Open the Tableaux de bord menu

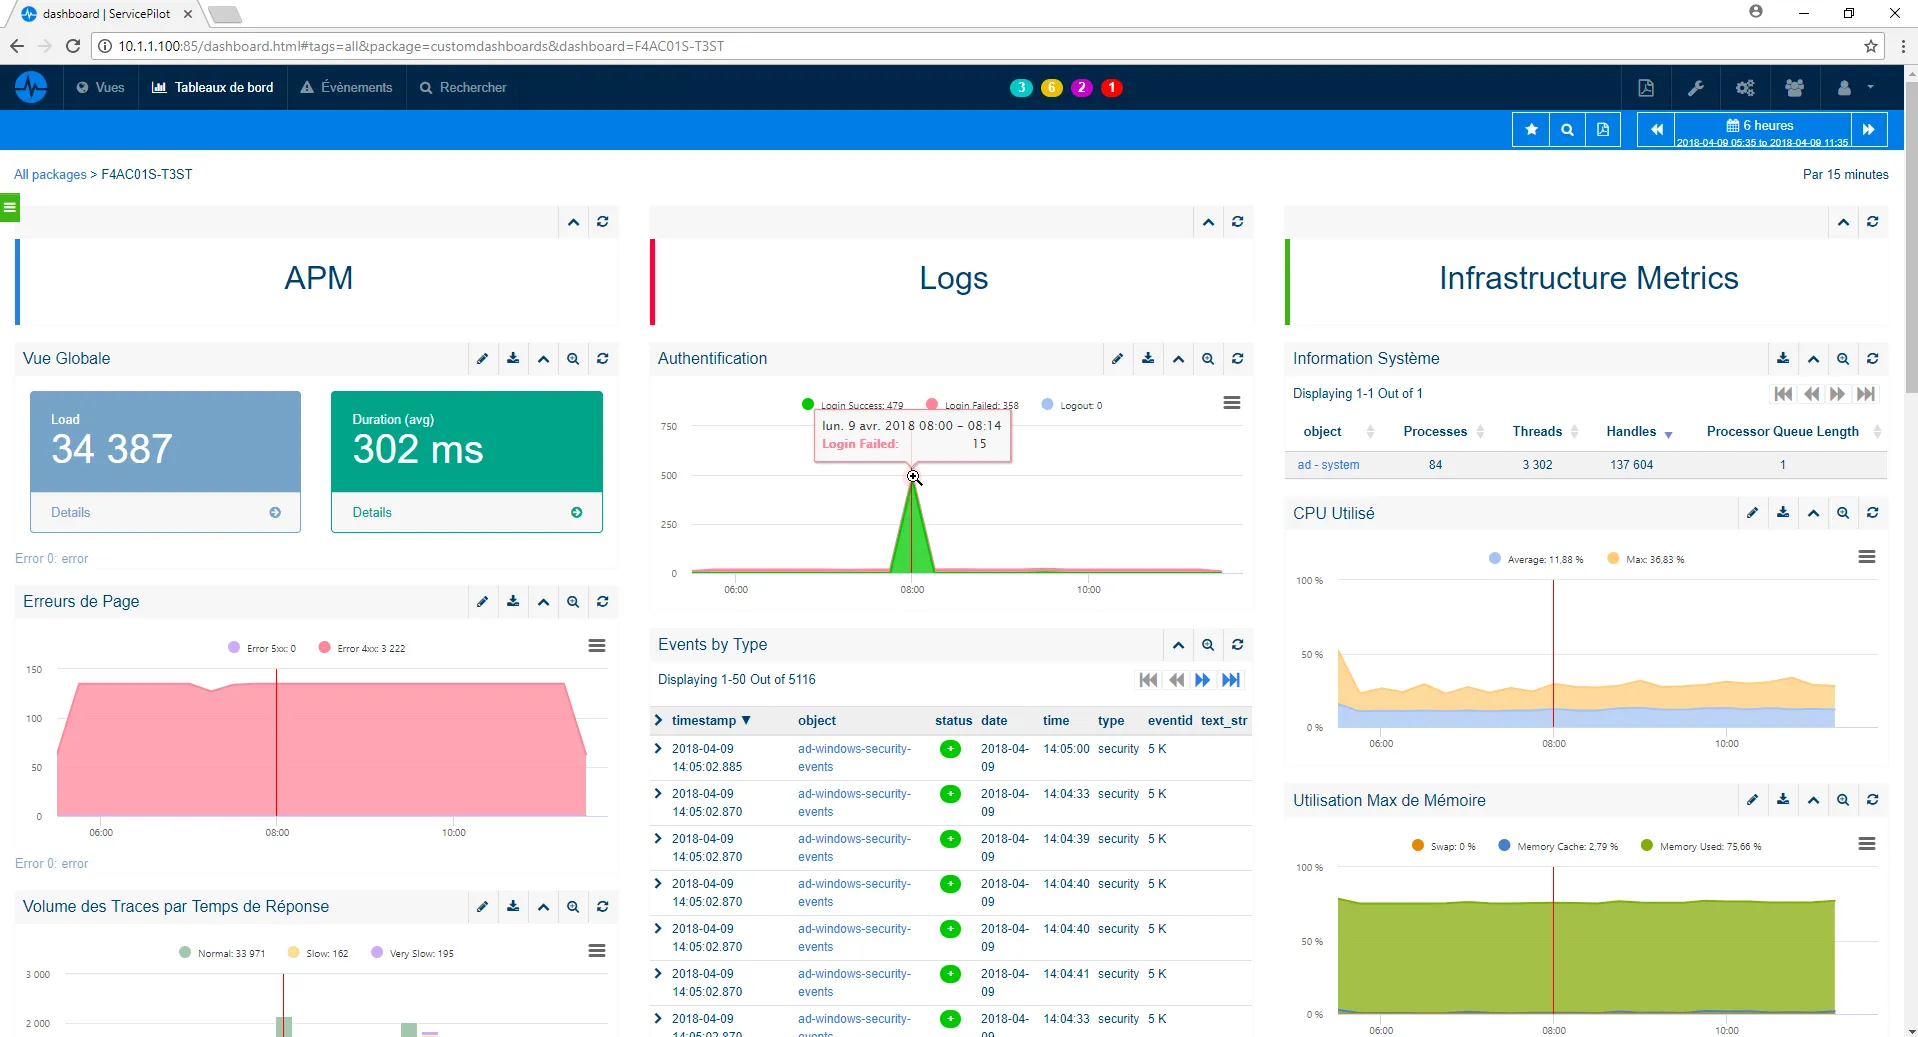213,88
